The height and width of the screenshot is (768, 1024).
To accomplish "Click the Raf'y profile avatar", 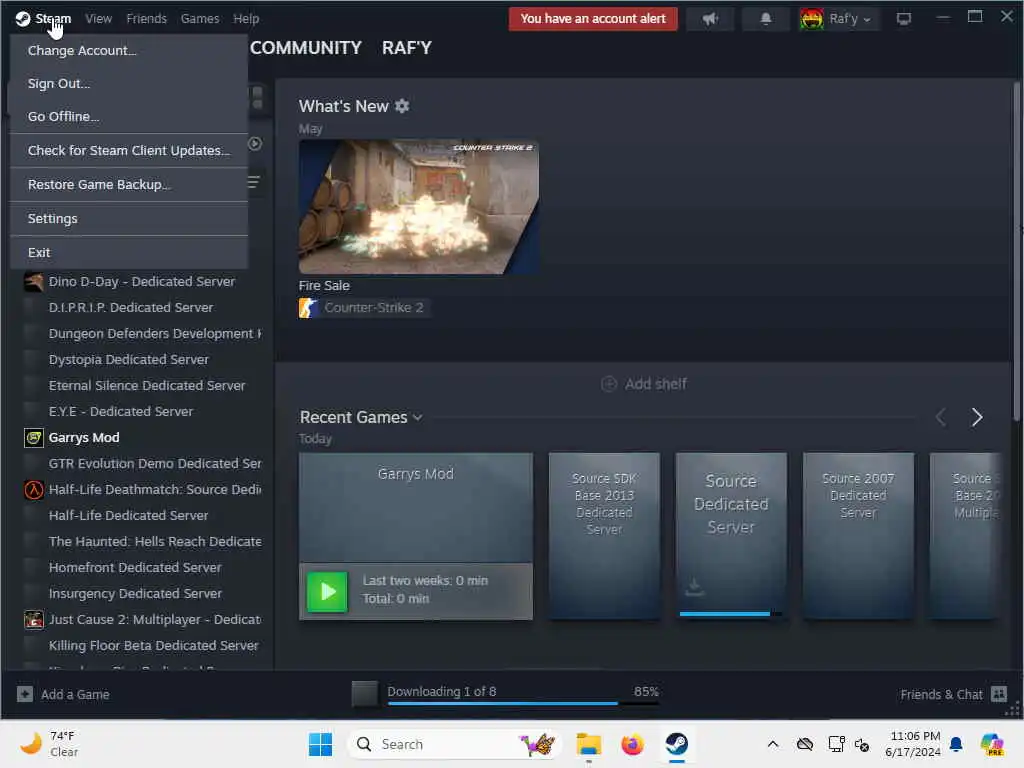I will [x=812, y=19].
